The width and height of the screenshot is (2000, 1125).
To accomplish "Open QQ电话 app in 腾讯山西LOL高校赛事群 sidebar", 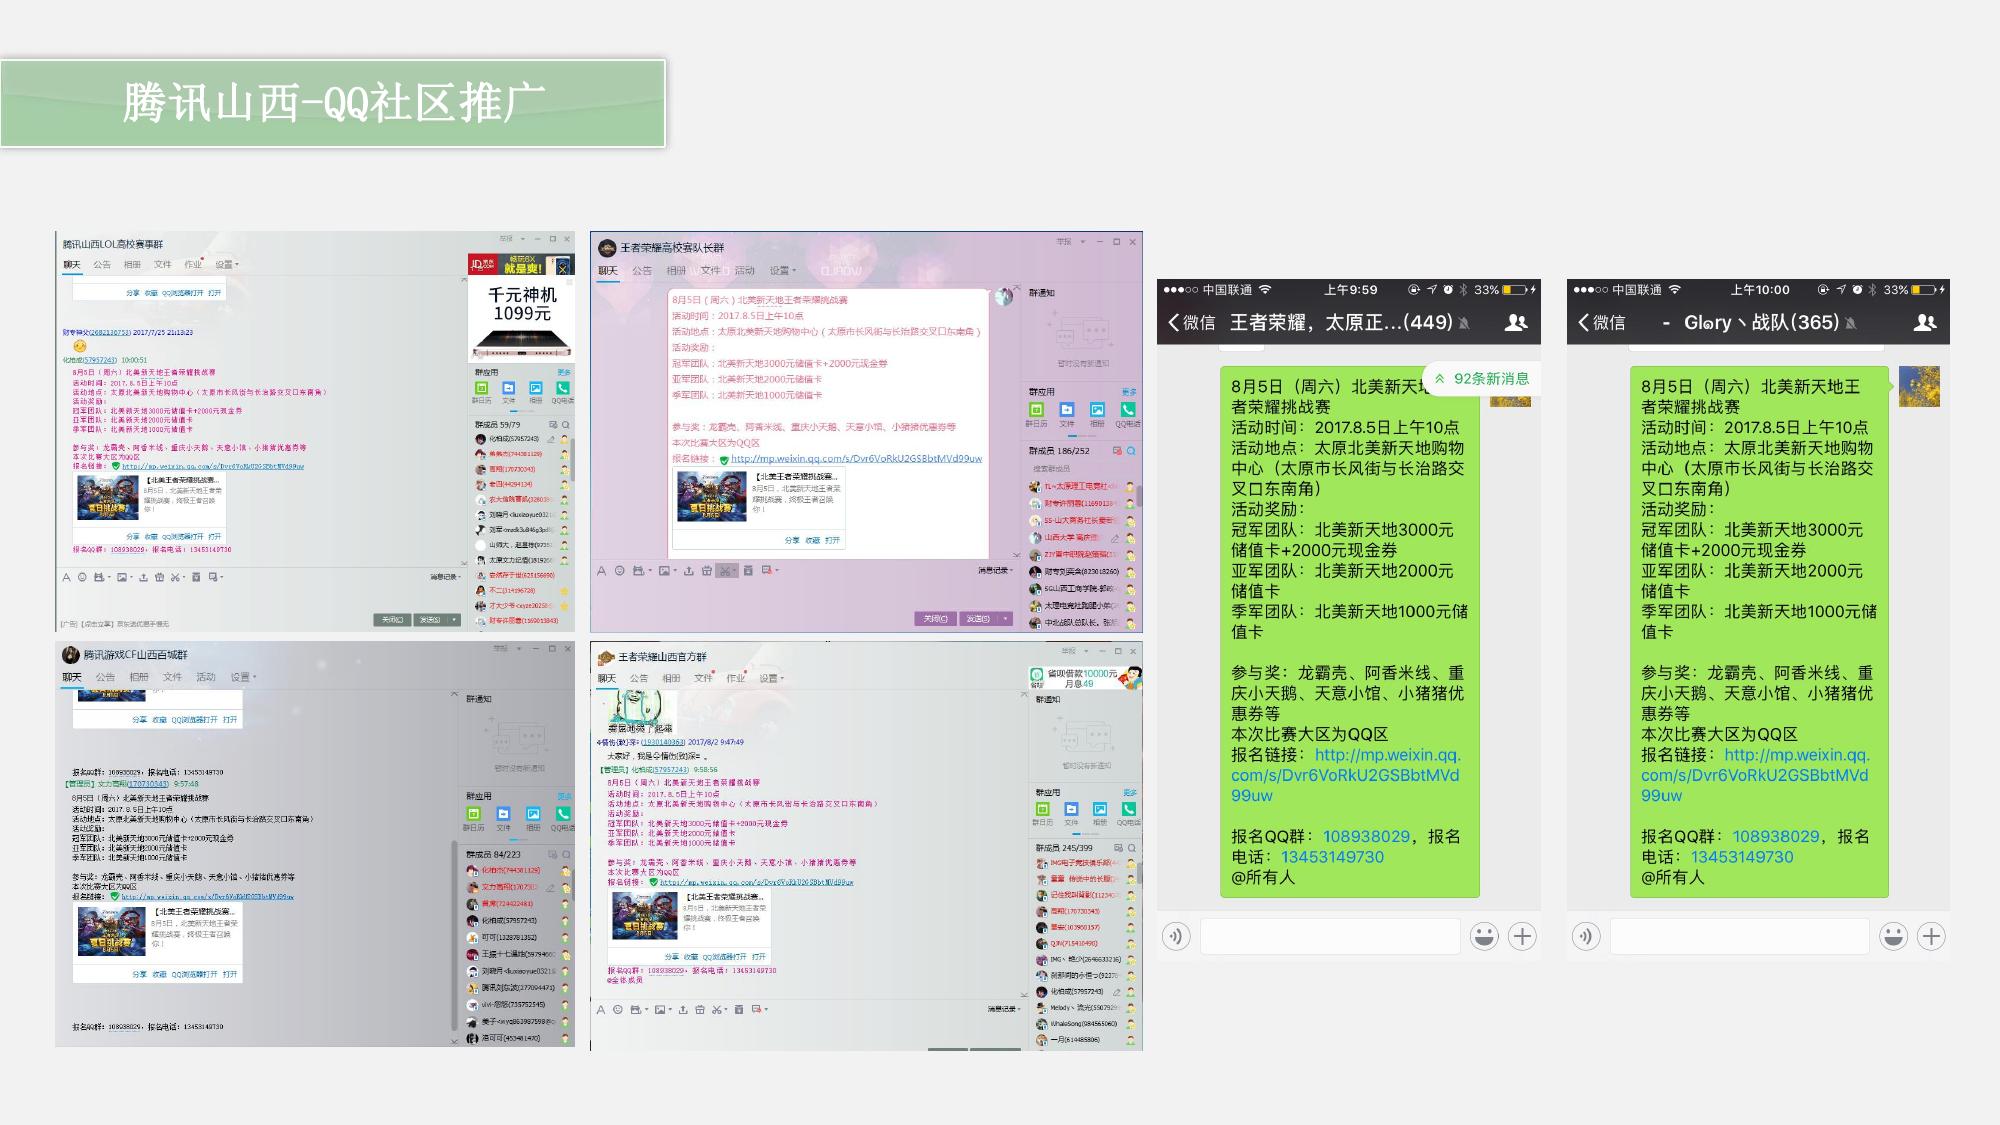I will [x=563, y=388].
